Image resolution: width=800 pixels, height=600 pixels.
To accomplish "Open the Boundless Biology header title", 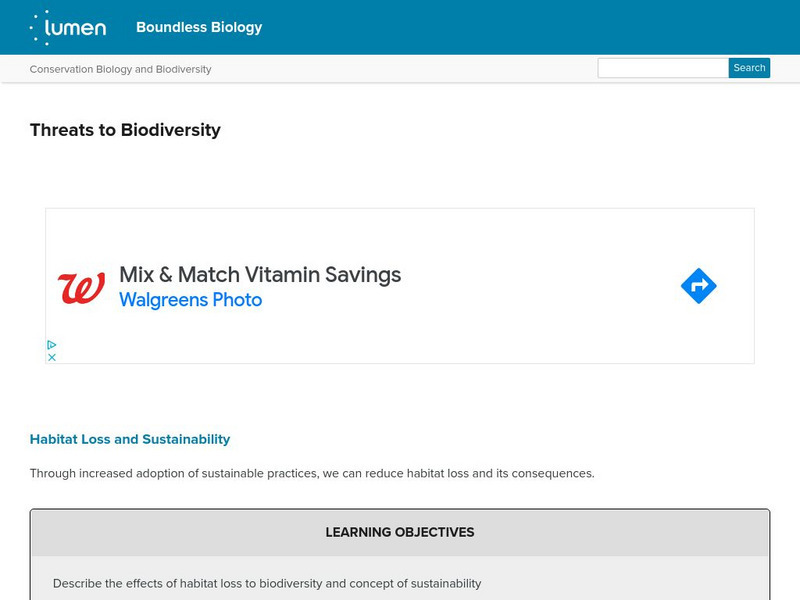I will [x=199, y=27].
